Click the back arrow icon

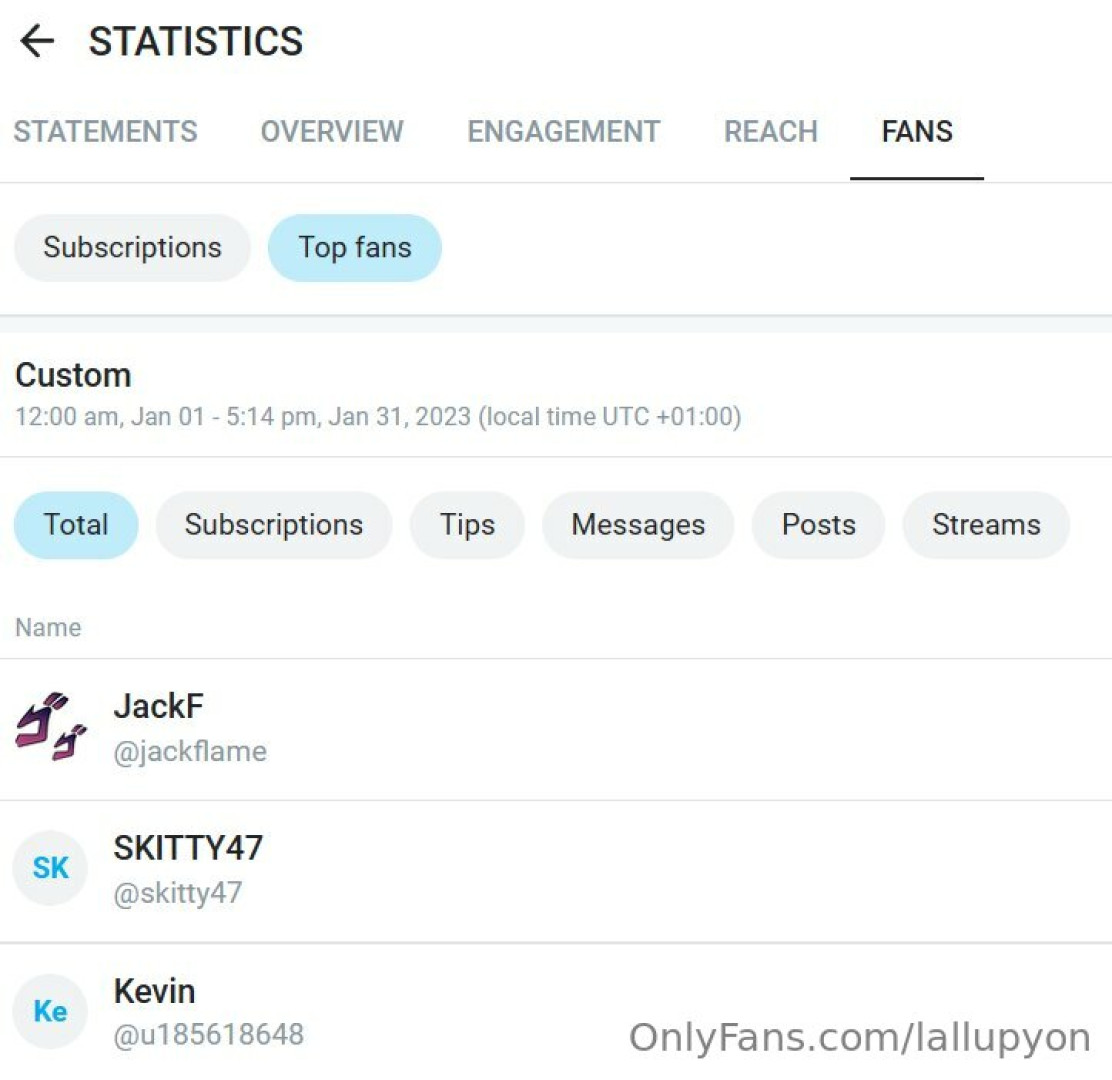pyautogui.click(x=37, y=42)
